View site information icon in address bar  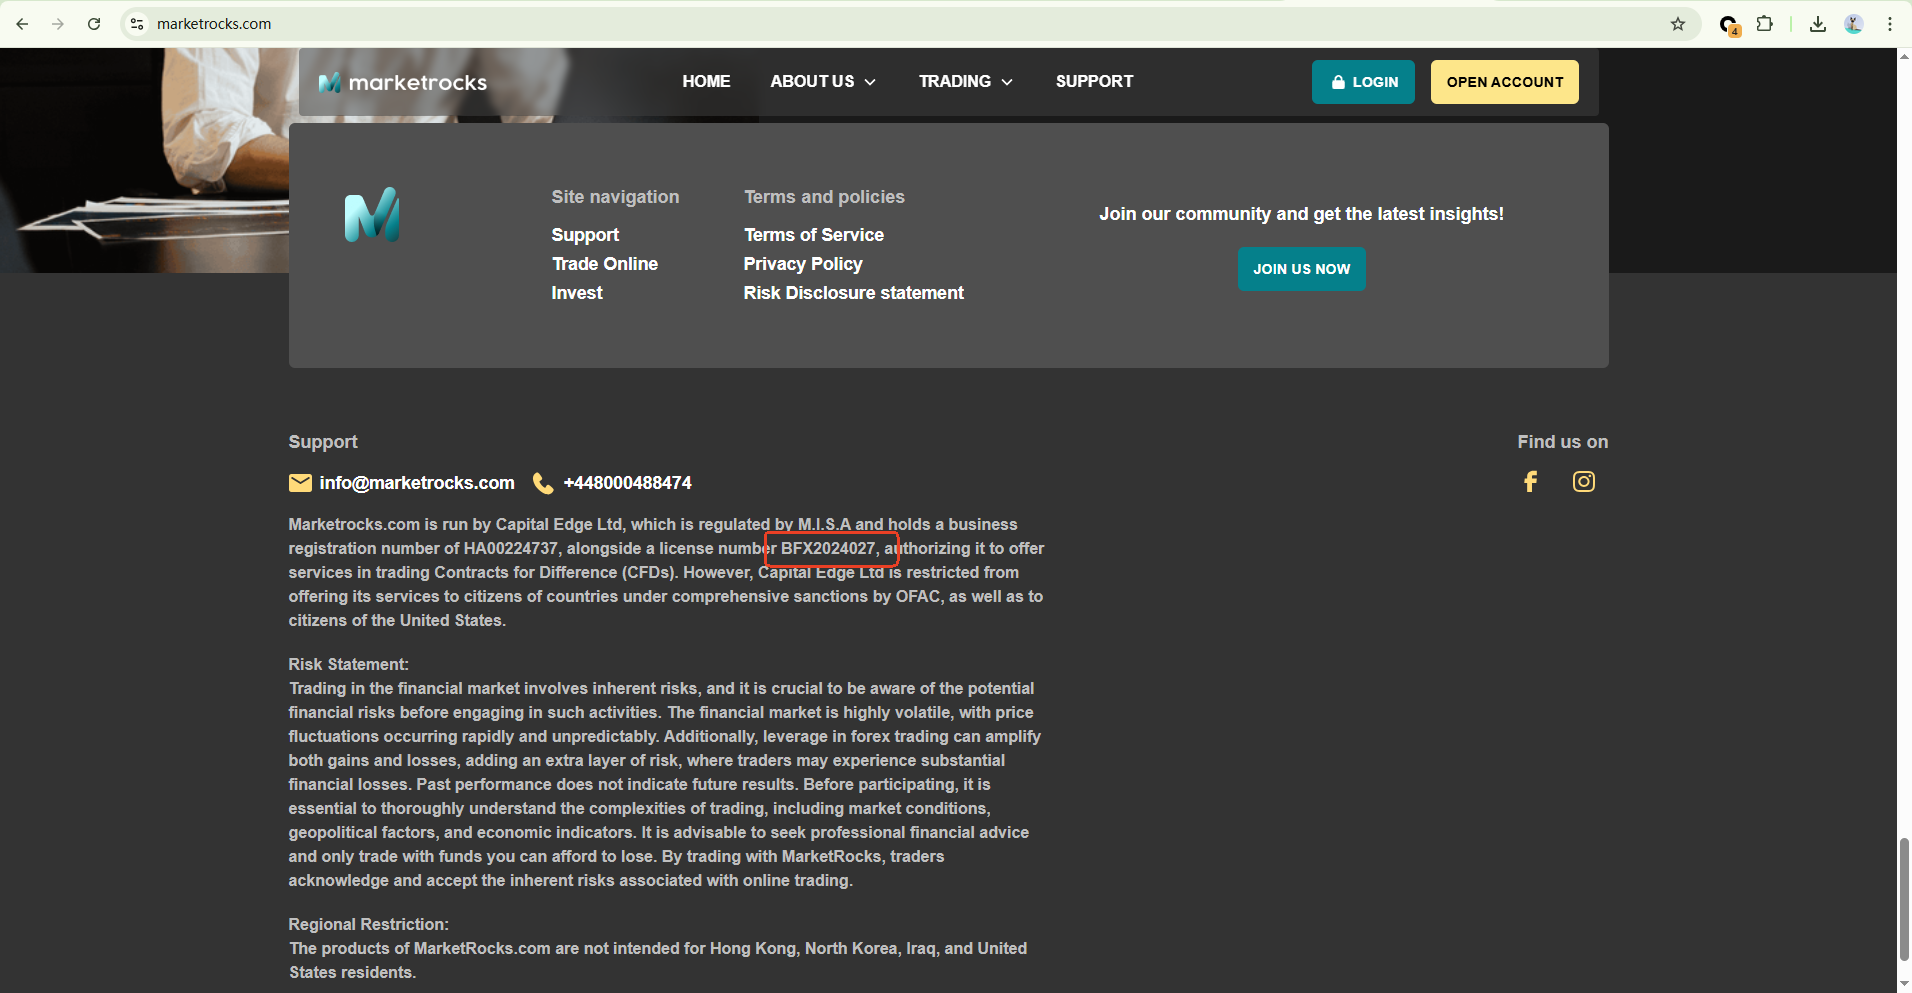click(137, 24)
